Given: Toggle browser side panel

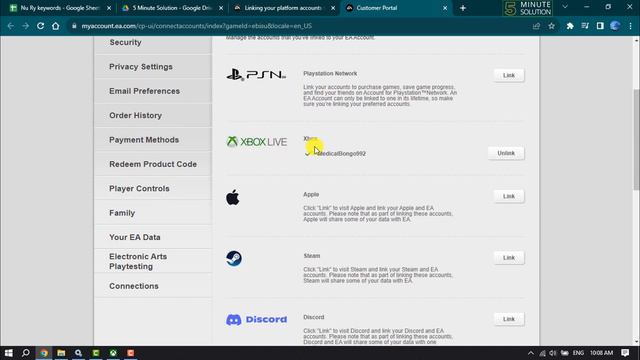Looking at the screenshot, I should point(600,26).
